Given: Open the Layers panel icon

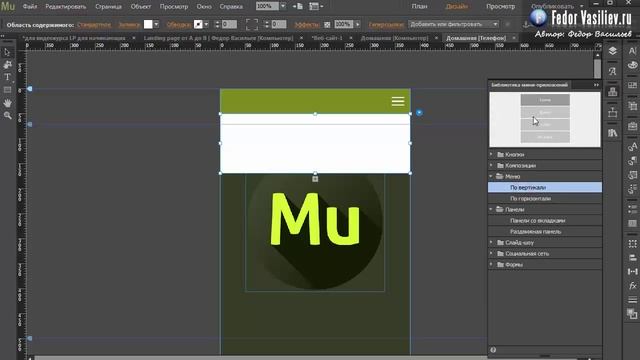Looking at the screenshot, I should (x=612, y=51).
